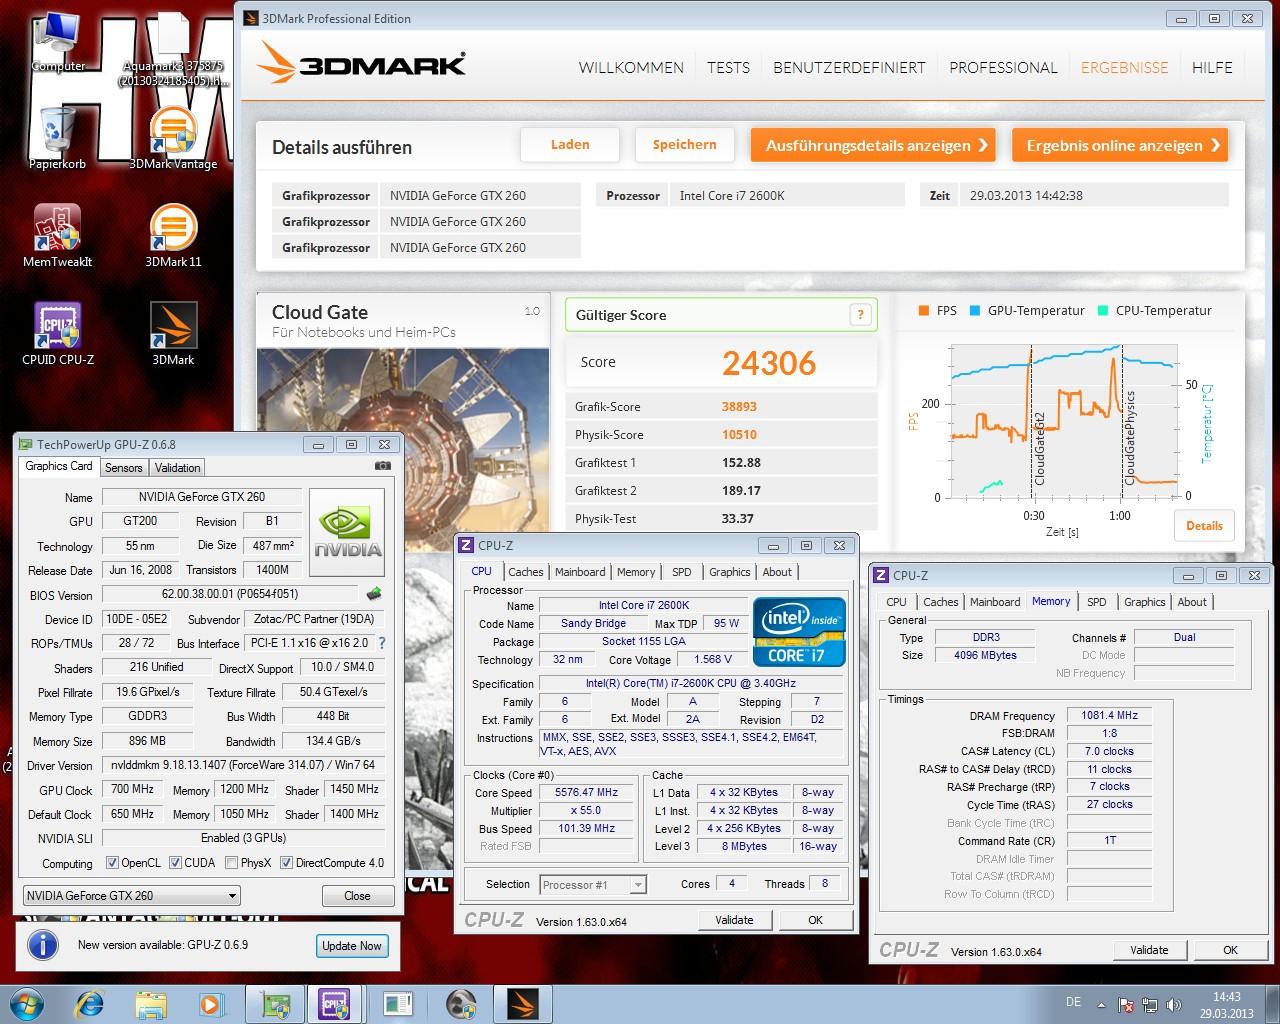Switch to GPU-Z Sensors tab

(x=124, y=467)
